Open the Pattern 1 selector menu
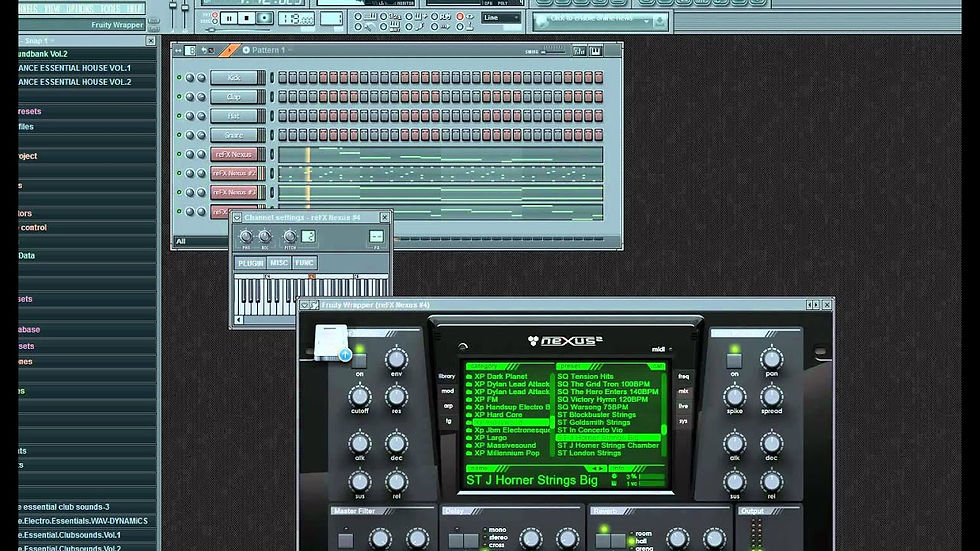Image resolution: width=980 pixels, height=551 pixels. point(268,50)
